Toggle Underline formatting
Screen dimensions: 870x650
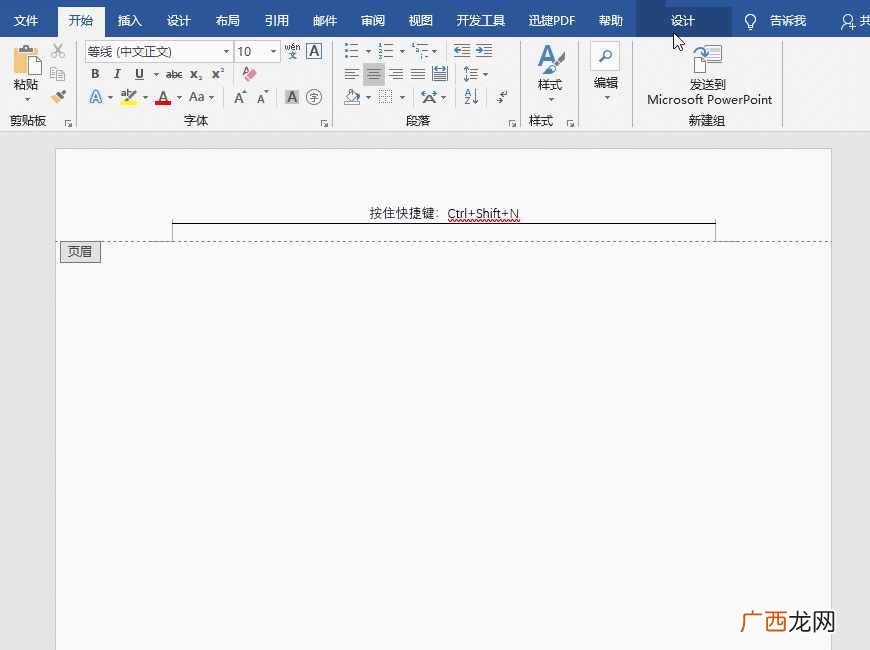pos(139,74)
